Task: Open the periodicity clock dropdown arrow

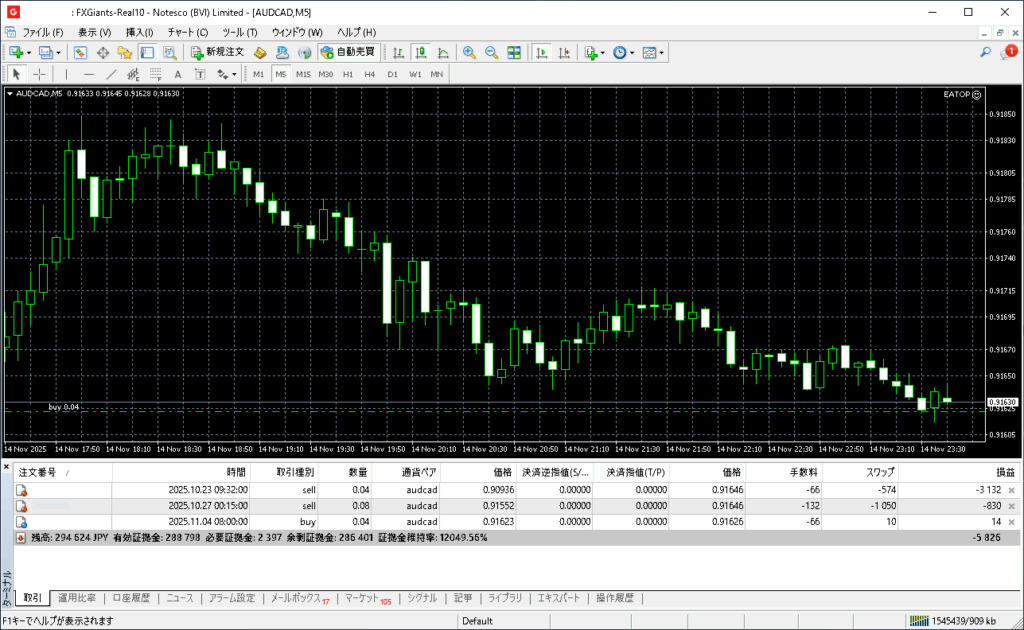Action: pos(632,52)
